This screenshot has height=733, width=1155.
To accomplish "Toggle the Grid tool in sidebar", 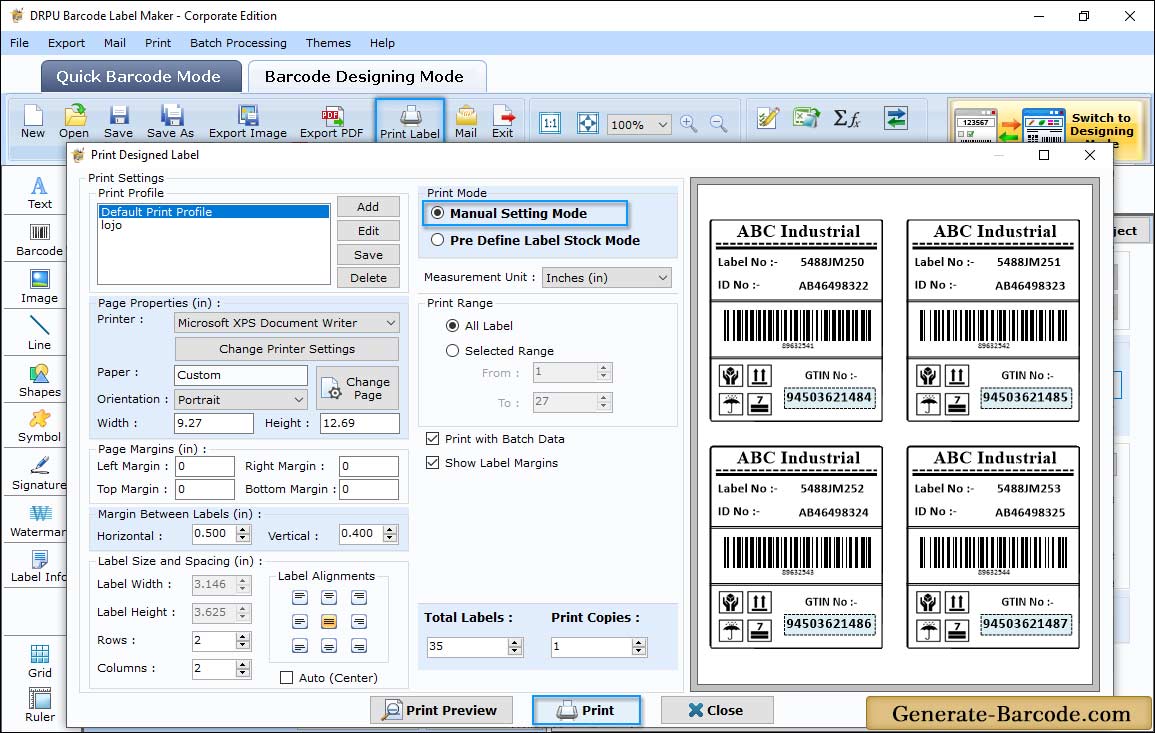I will pos(40,661).
